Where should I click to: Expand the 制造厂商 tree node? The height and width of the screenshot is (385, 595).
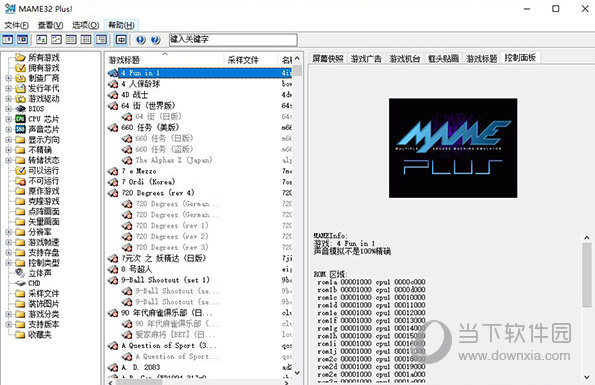pyautogui.click(x=8, y=78)
